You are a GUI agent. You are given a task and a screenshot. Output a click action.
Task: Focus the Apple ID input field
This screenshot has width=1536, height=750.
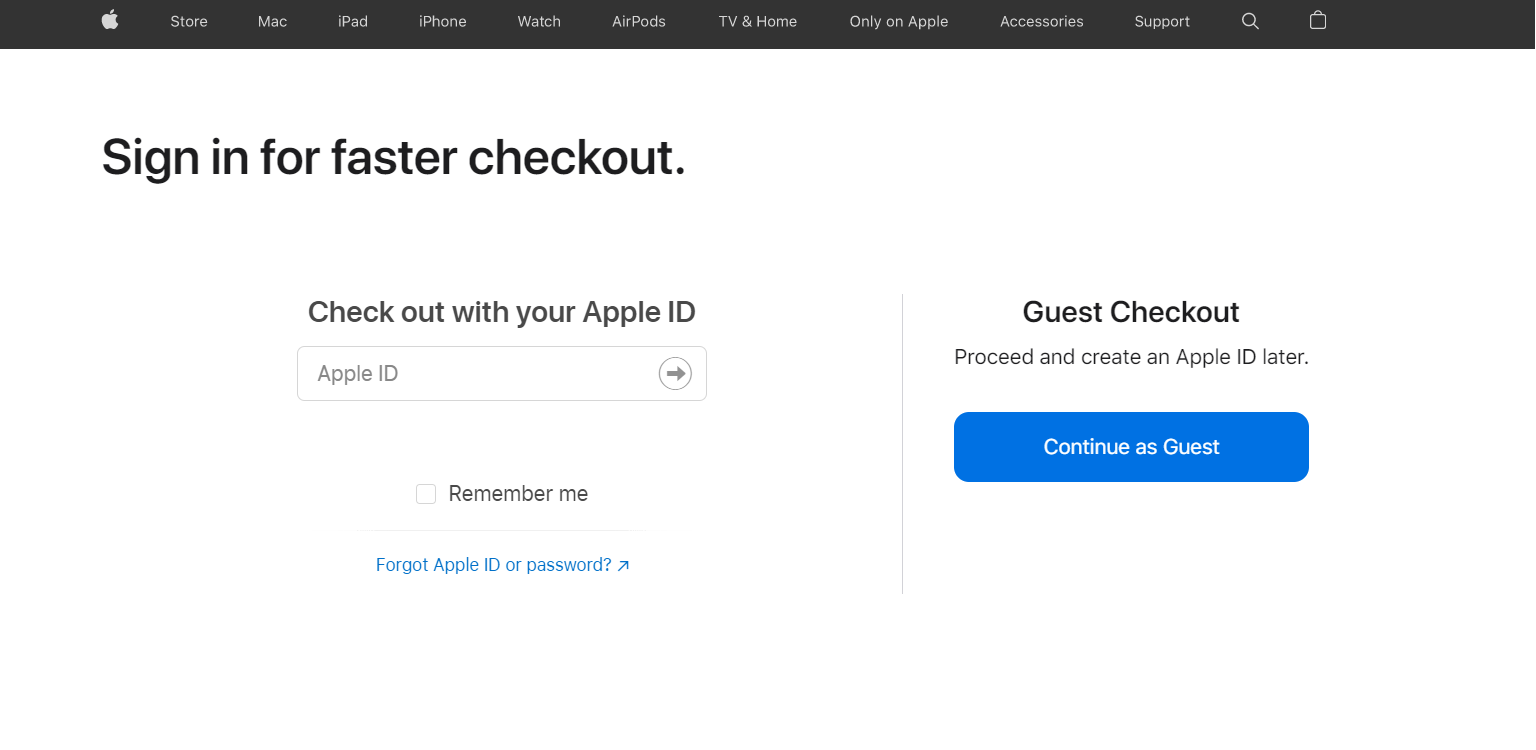pyautogui.click(x=502, y=374)
